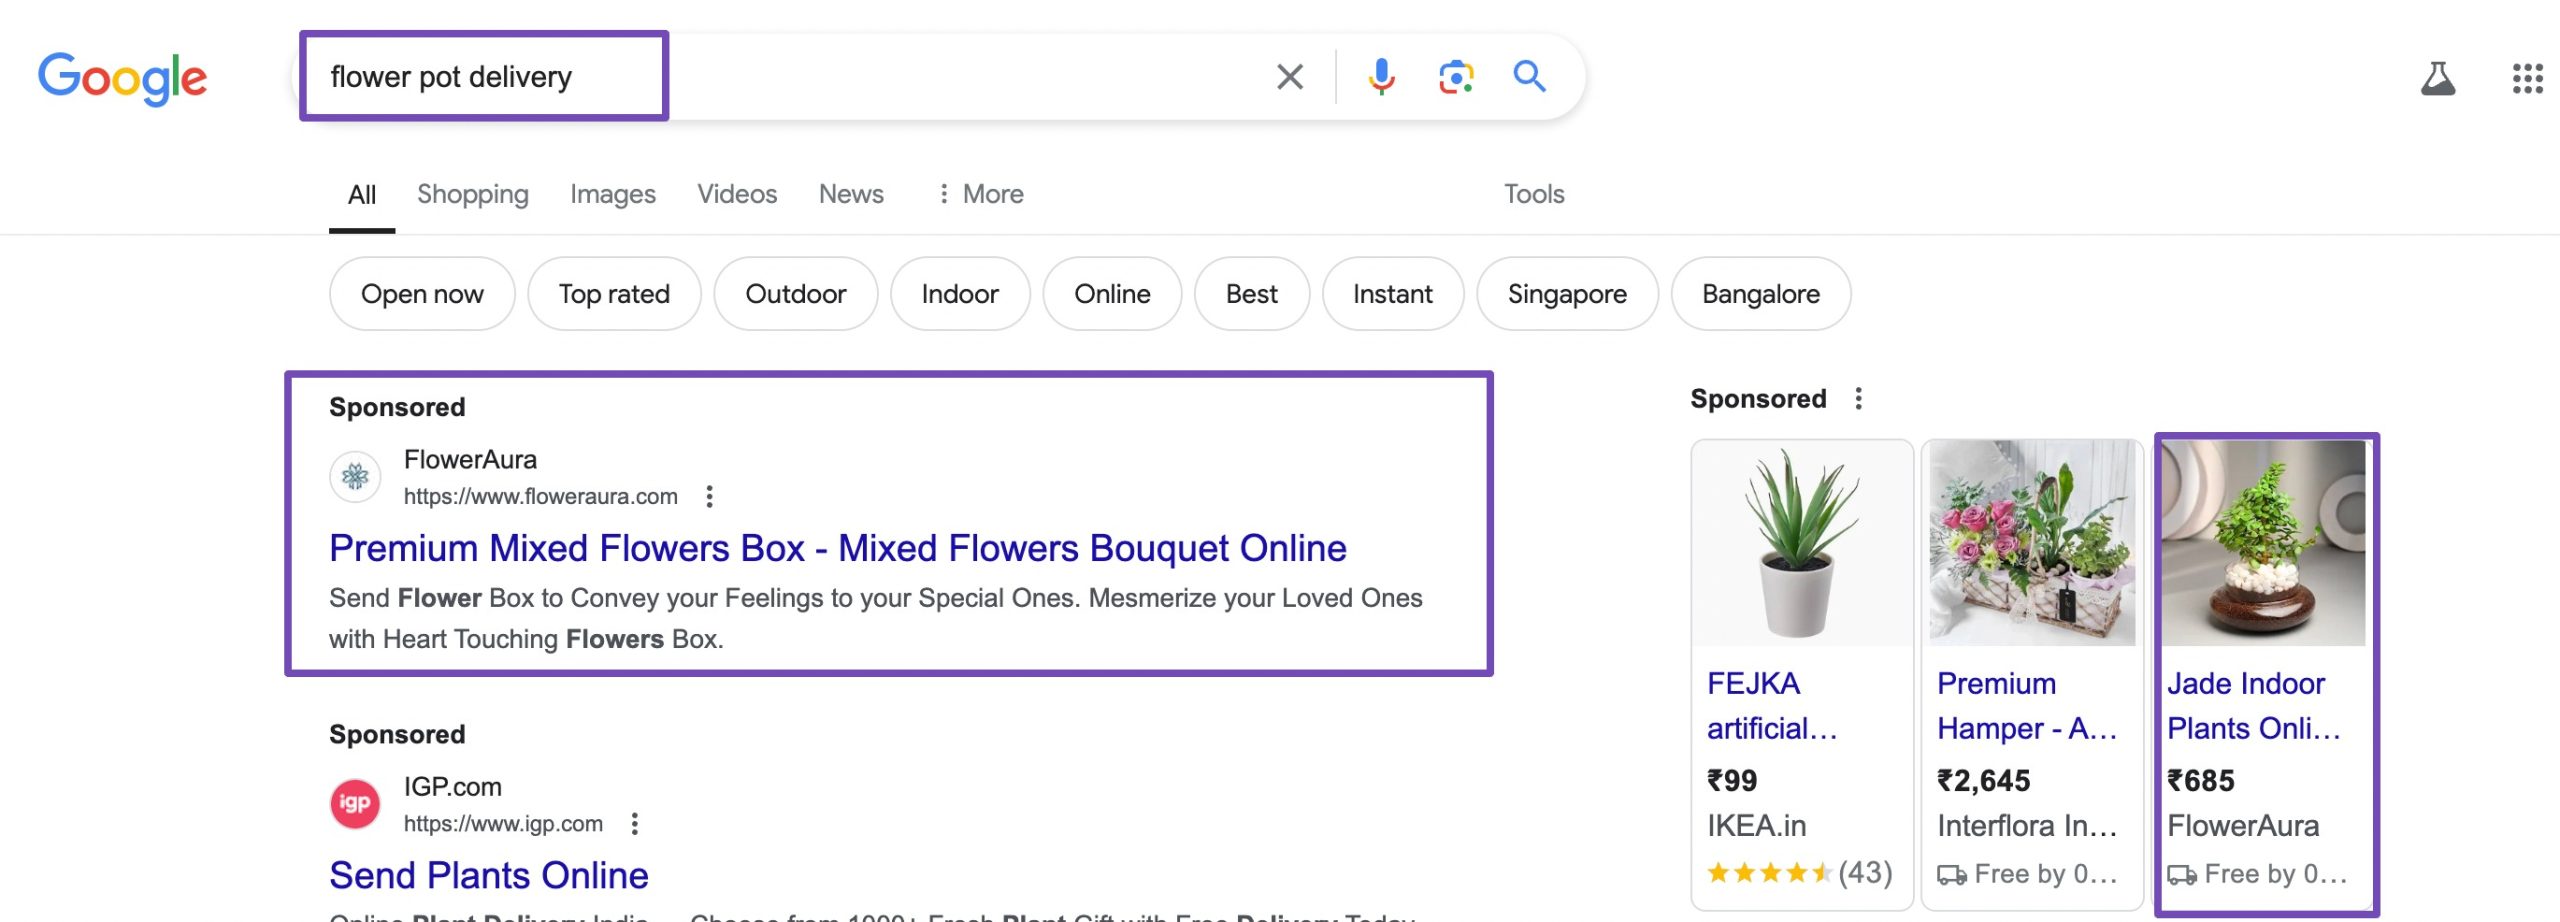Apply the Online filter chip
The width and height of the screenshot is (2560, 922).
(1112, 294)
